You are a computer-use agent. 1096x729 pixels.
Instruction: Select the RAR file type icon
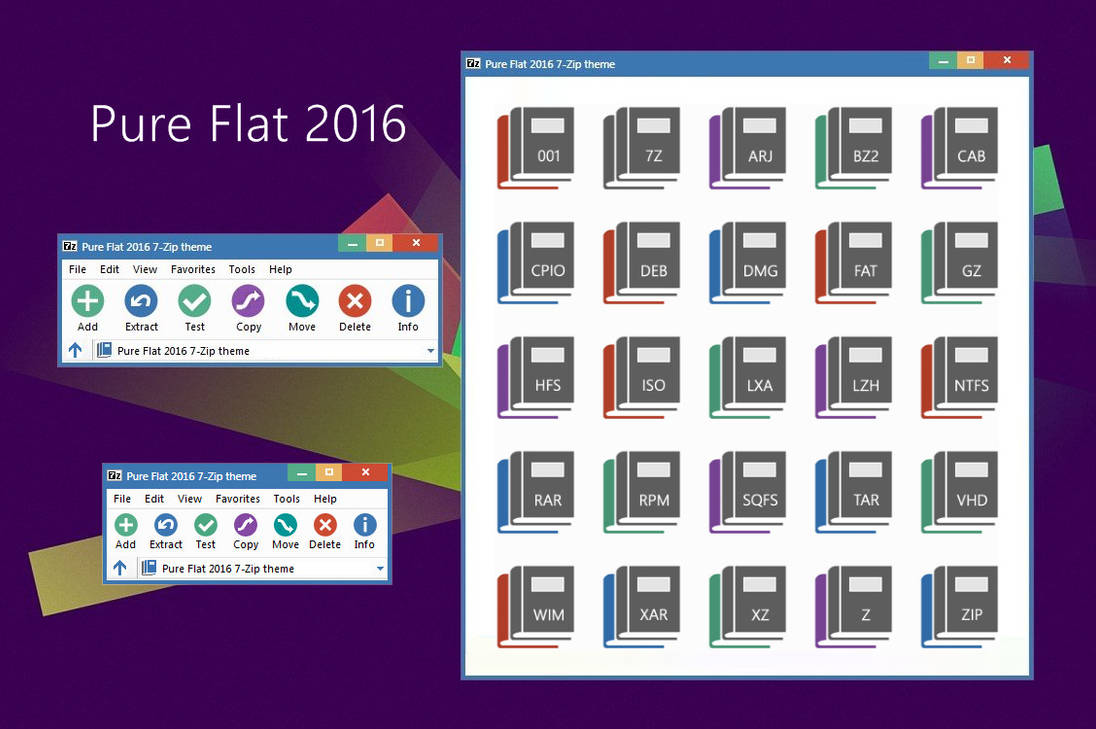point(535,489)
